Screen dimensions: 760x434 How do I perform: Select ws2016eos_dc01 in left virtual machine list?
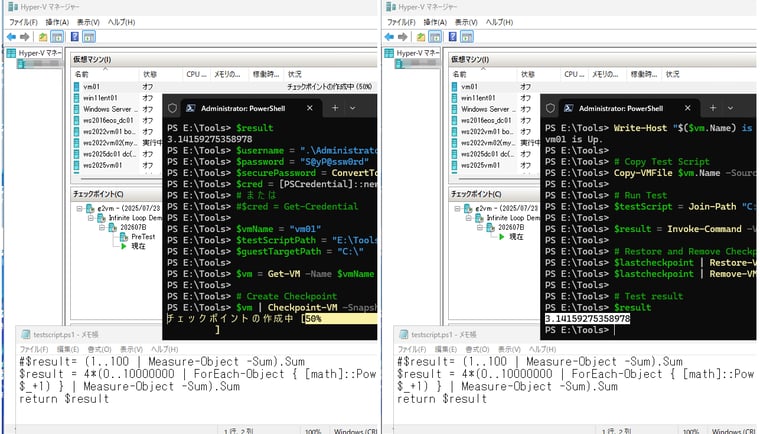coord(117,120)
